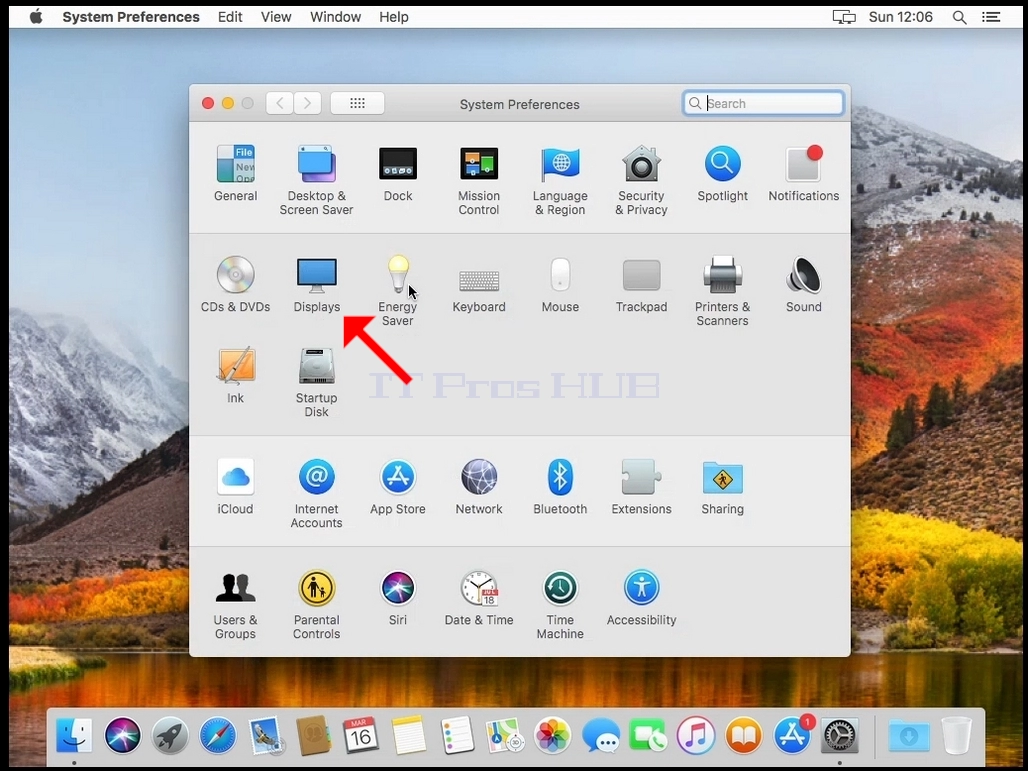Open Sharing preferences pane
Image resolution: width=1028 pixels, height=771 pixels.
[722, 486]
